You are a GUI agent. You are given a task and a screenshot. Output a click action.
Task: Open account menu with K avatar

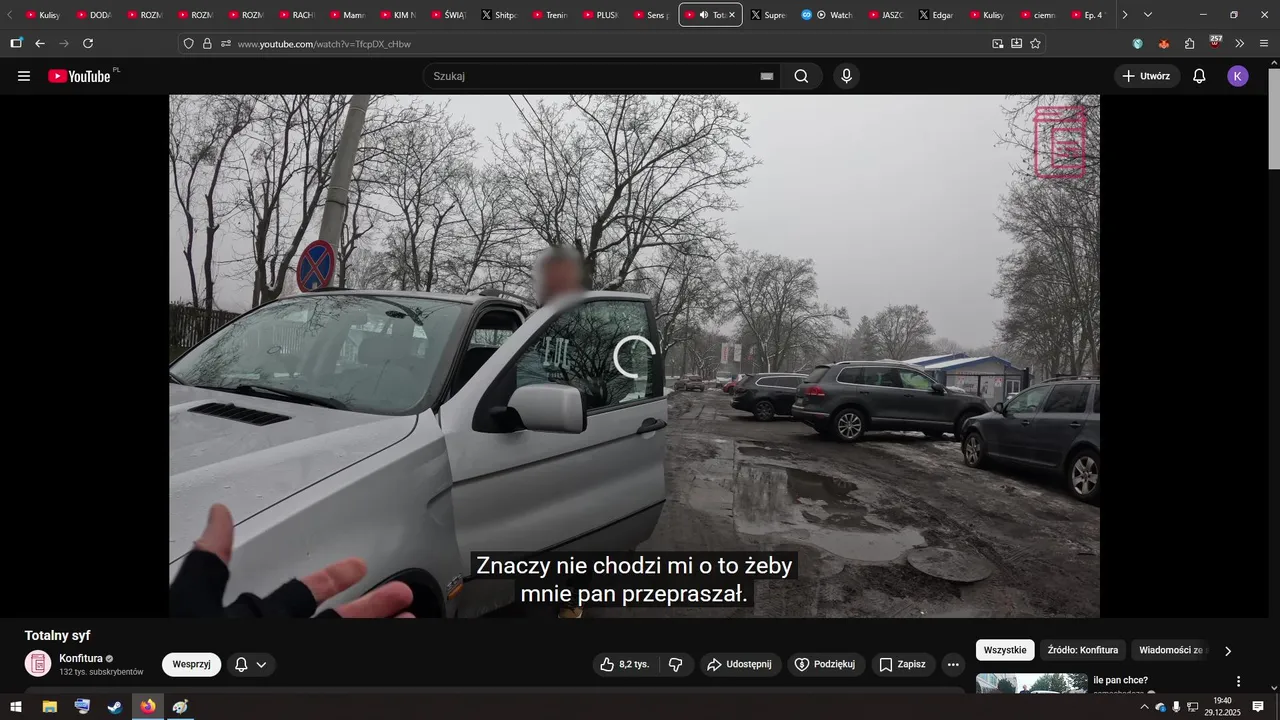tap(1238, 76)
